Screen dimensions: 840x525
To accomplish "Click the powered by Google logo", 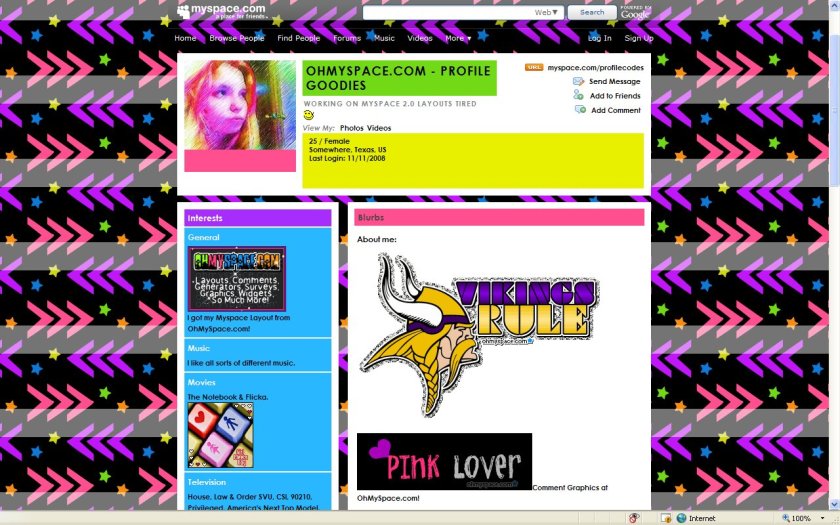I will click(636, 12).
